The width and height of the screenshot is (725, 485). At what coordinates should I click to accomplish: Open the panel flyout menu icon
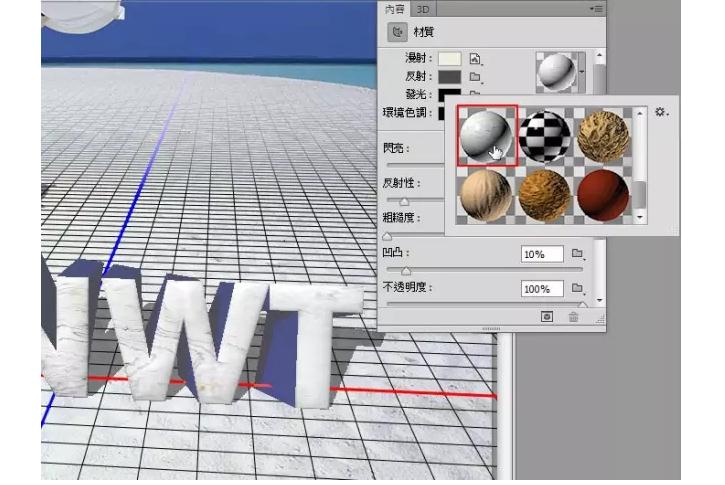[597, 9]
